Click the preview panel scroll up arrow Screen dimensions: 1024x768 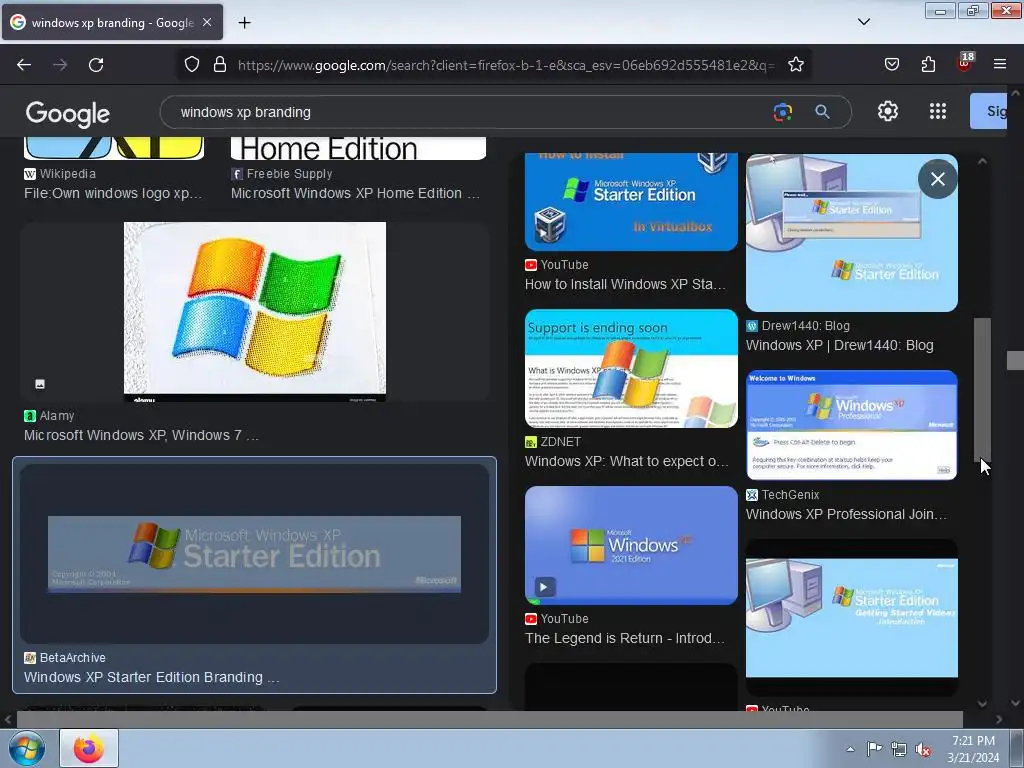982,161
